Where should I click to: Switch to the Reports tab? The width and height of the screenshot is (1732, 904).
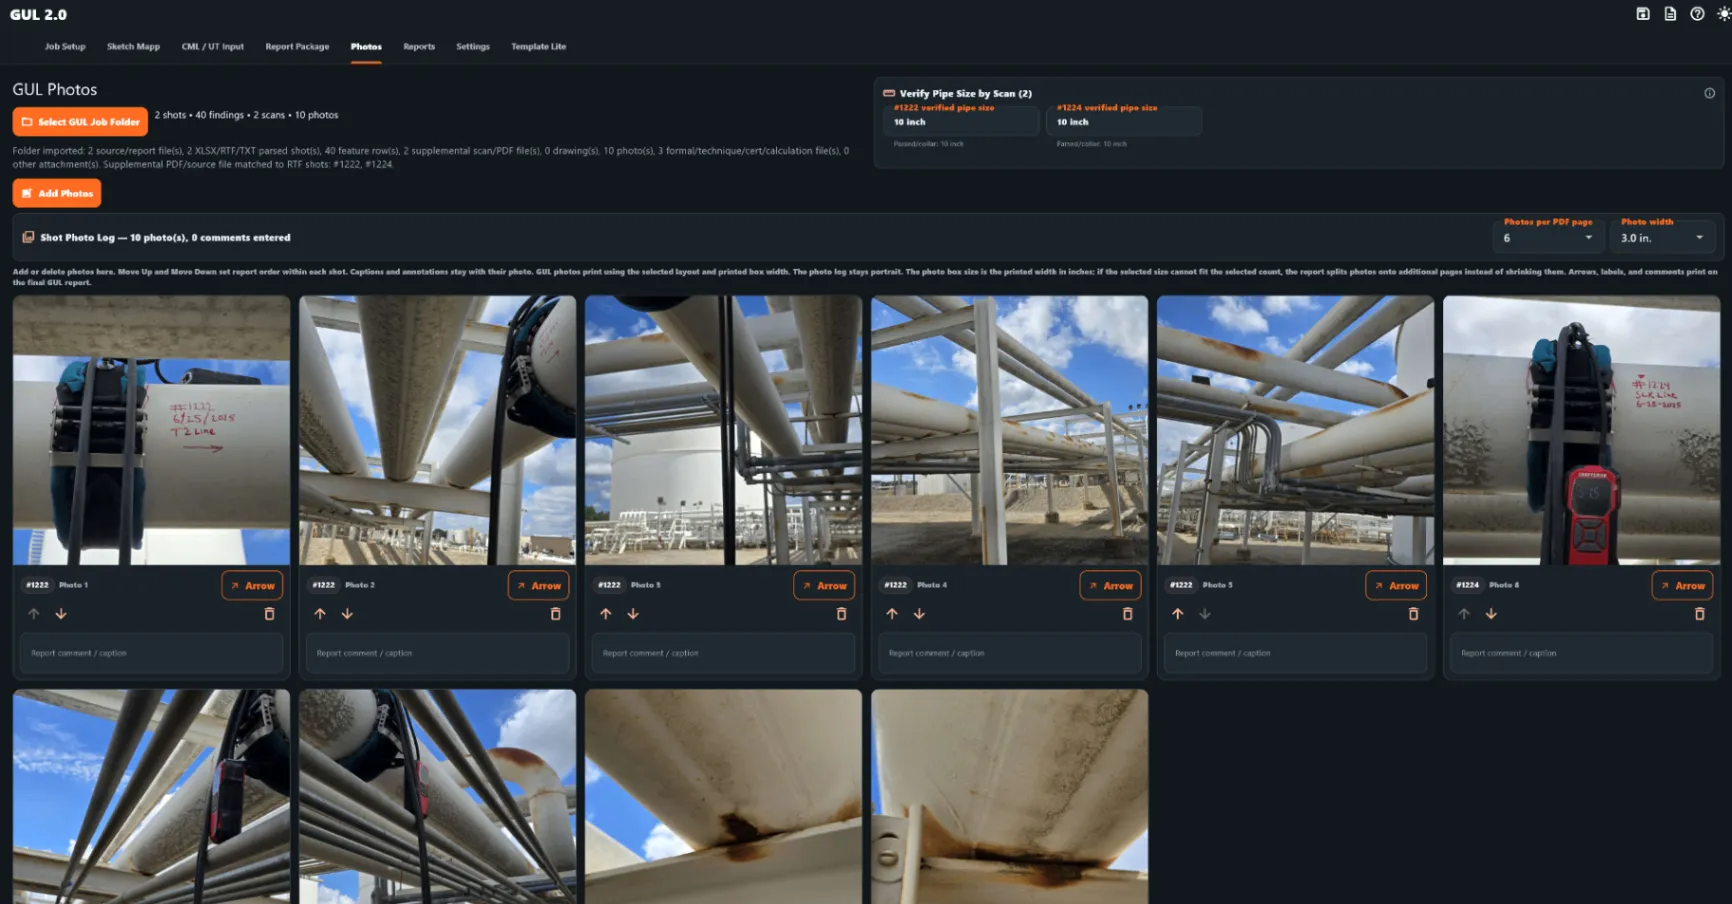pos(419,47)
